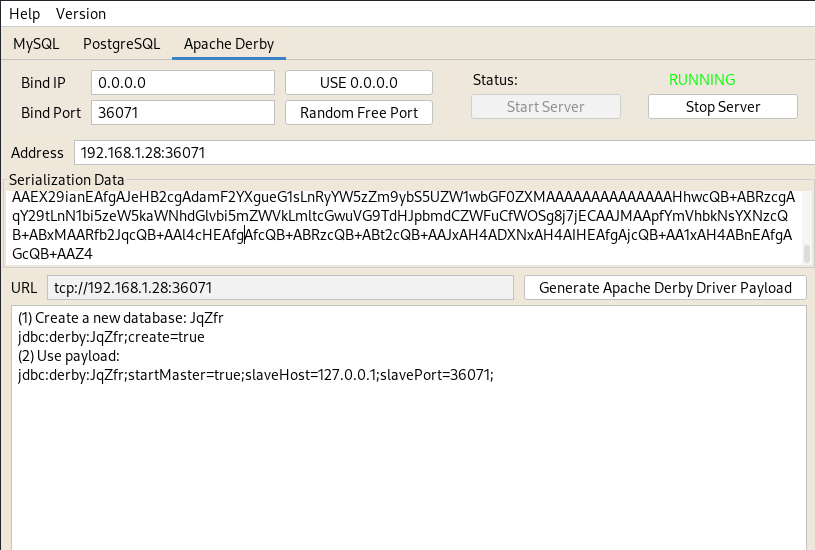
Task: Click the 'Bind Port' label
Action: point(51,113)
